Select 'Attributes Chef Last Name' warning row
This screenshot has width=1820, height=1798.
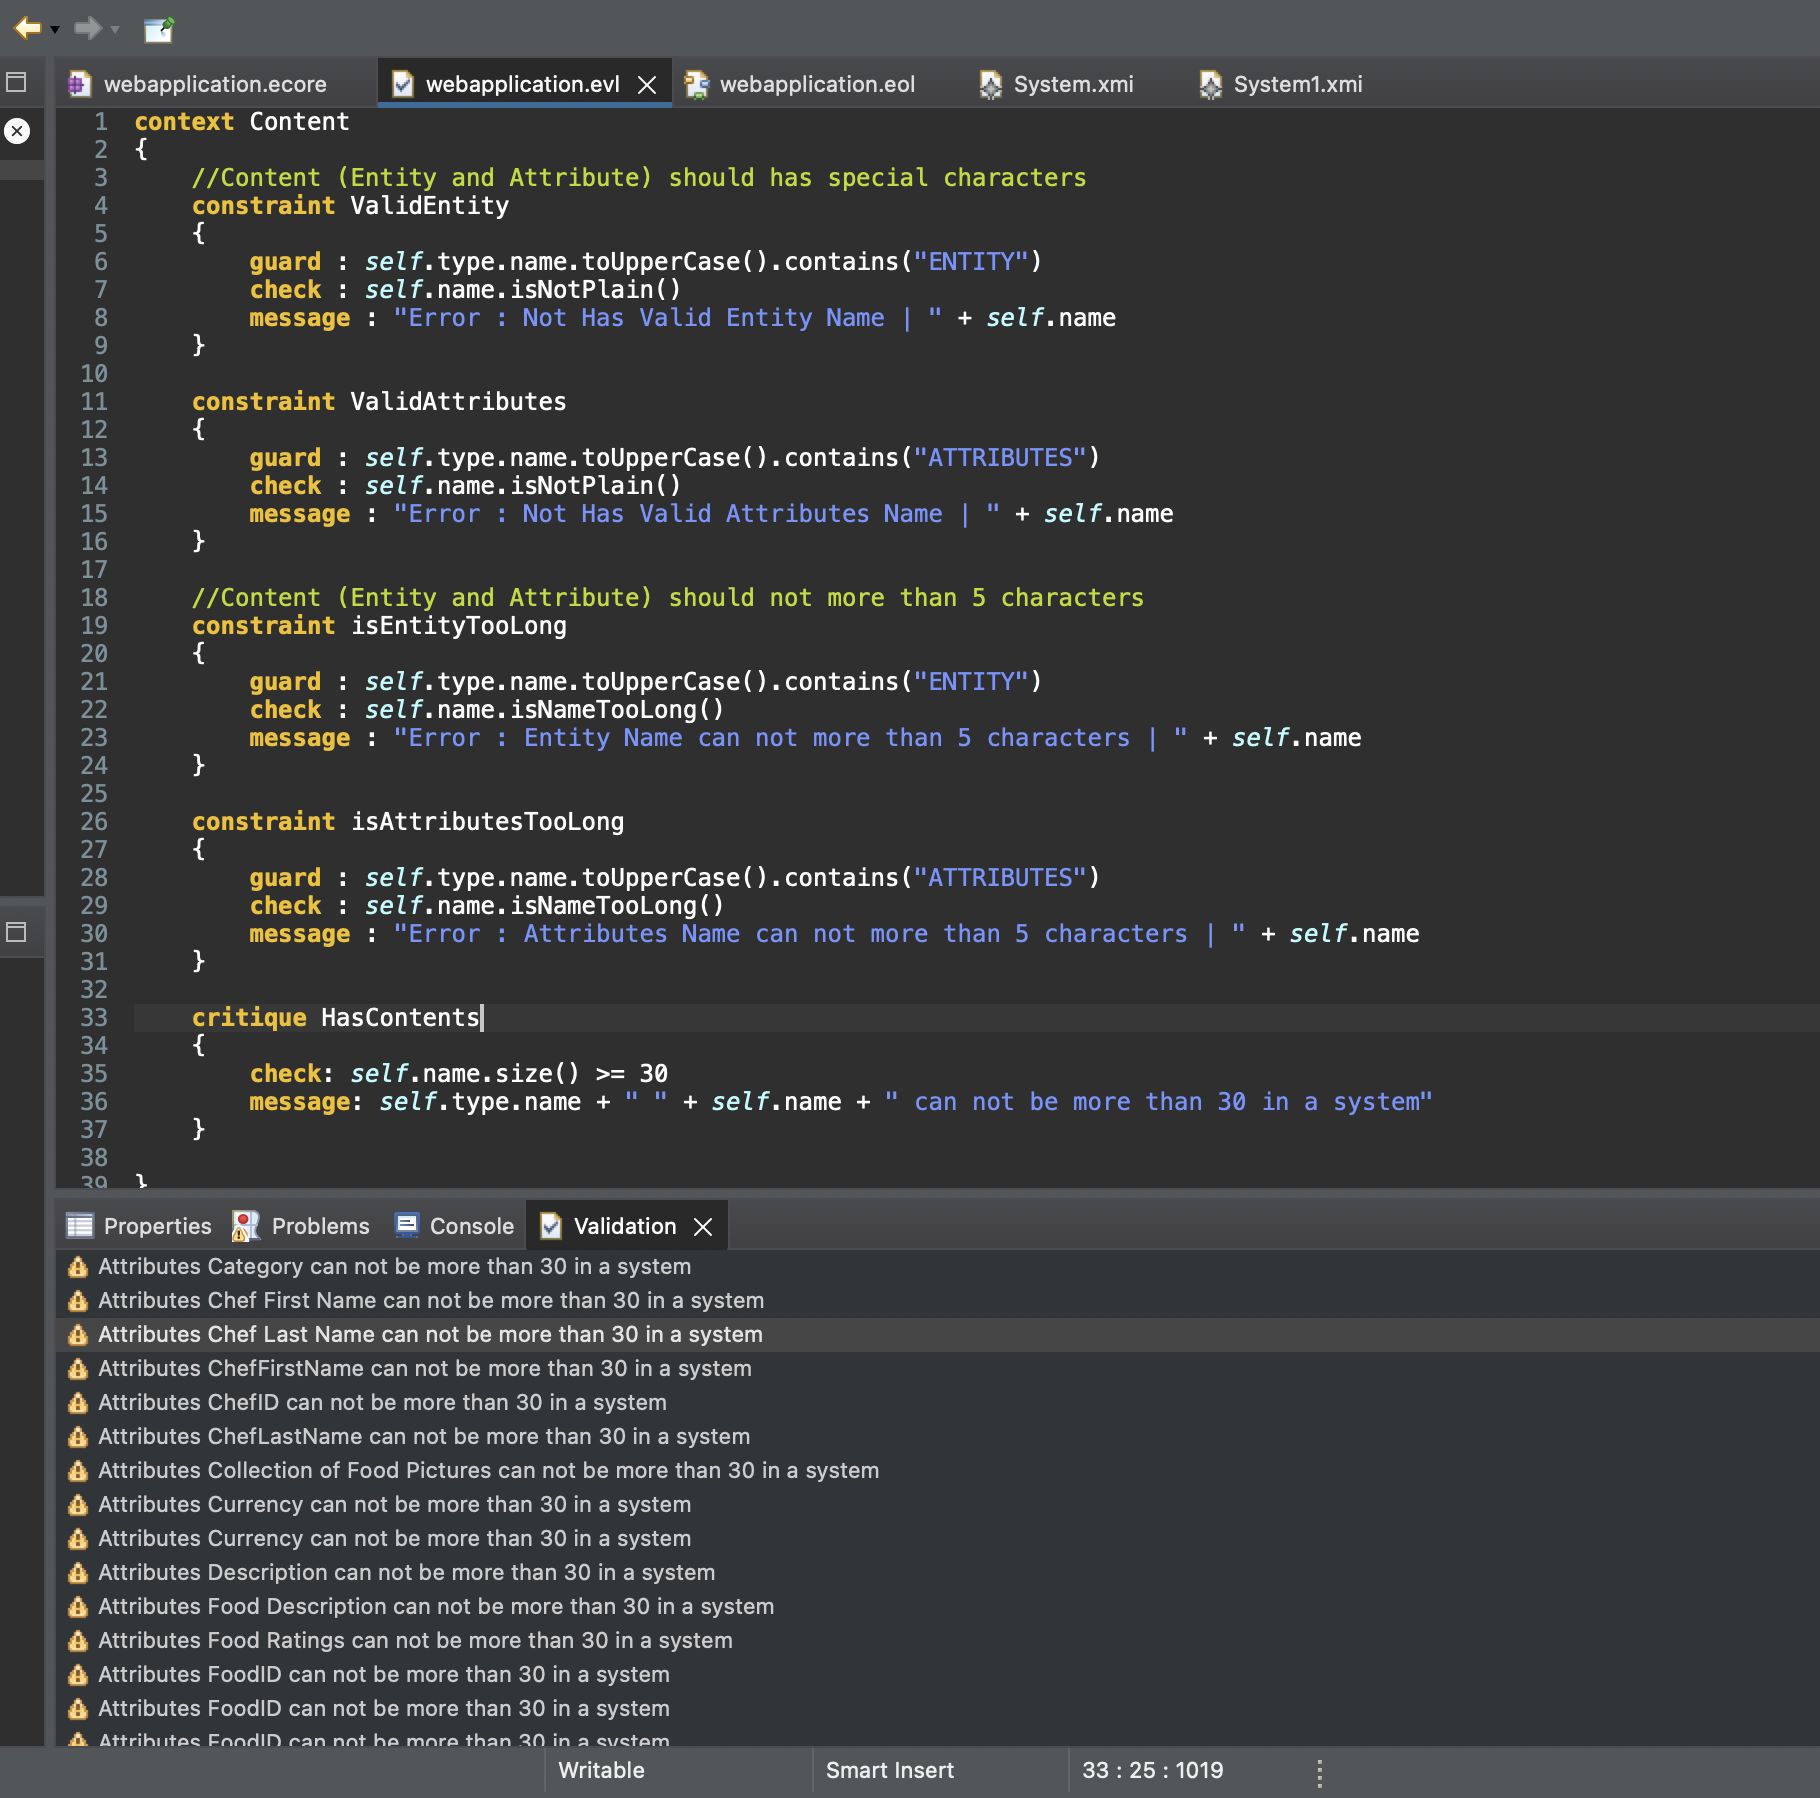[x=937, y=1335]
